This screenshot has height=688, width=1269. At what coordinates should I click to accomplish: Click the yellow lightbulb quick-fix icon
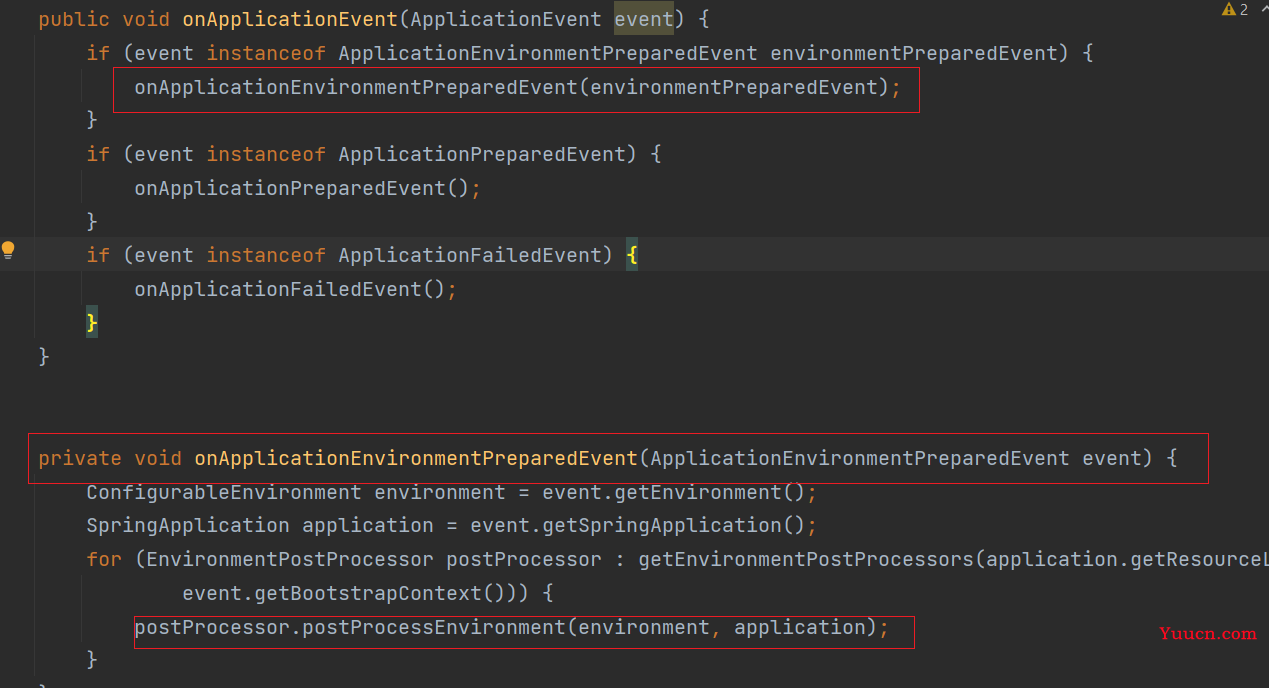tap(8, 250)
